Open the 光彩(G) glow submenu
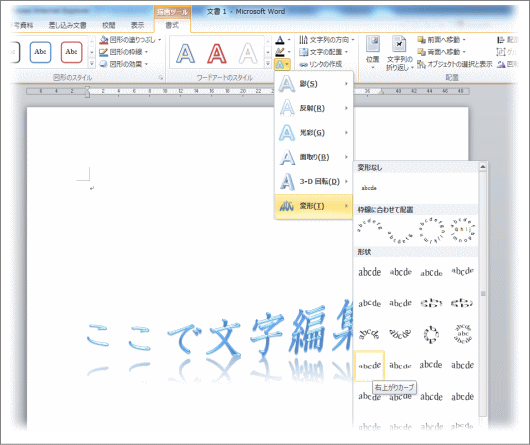 [314, 132]
